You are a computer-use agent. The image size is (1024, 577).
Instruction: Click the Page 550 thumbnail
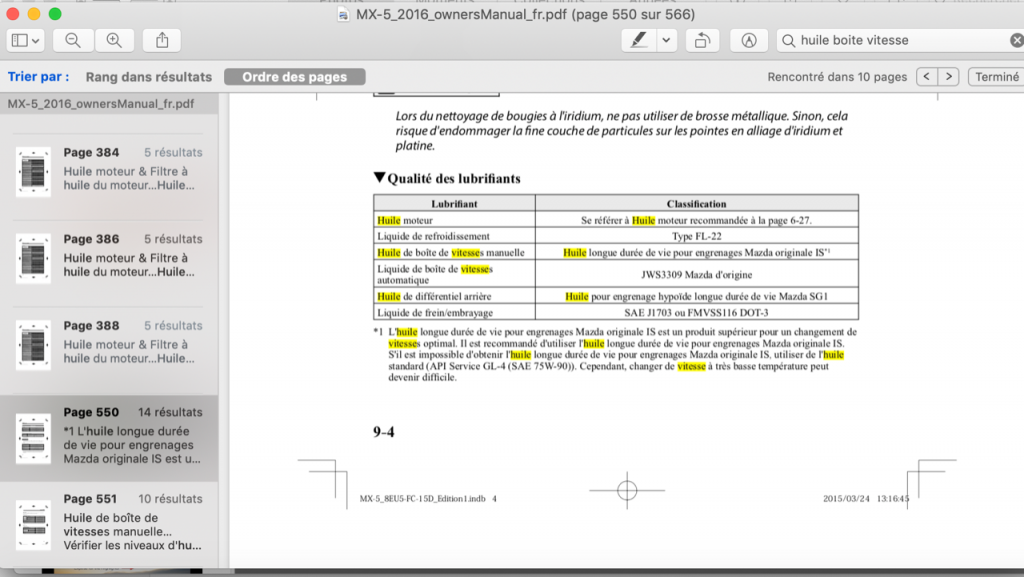[33, 437]
